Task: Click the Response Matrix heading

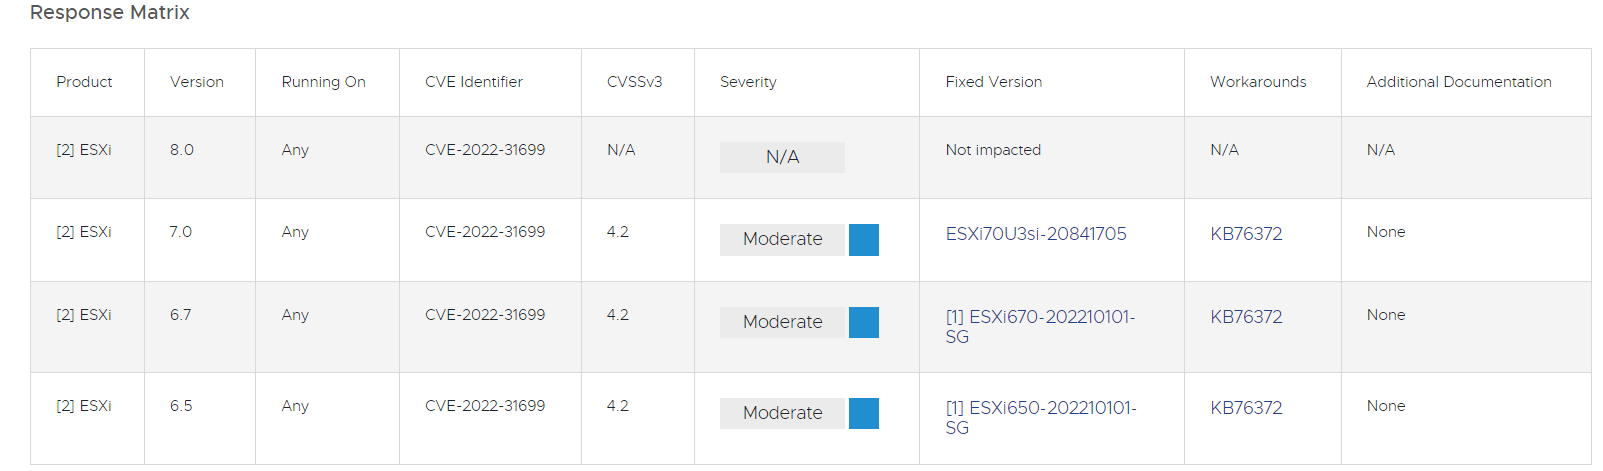Action: 110,13
